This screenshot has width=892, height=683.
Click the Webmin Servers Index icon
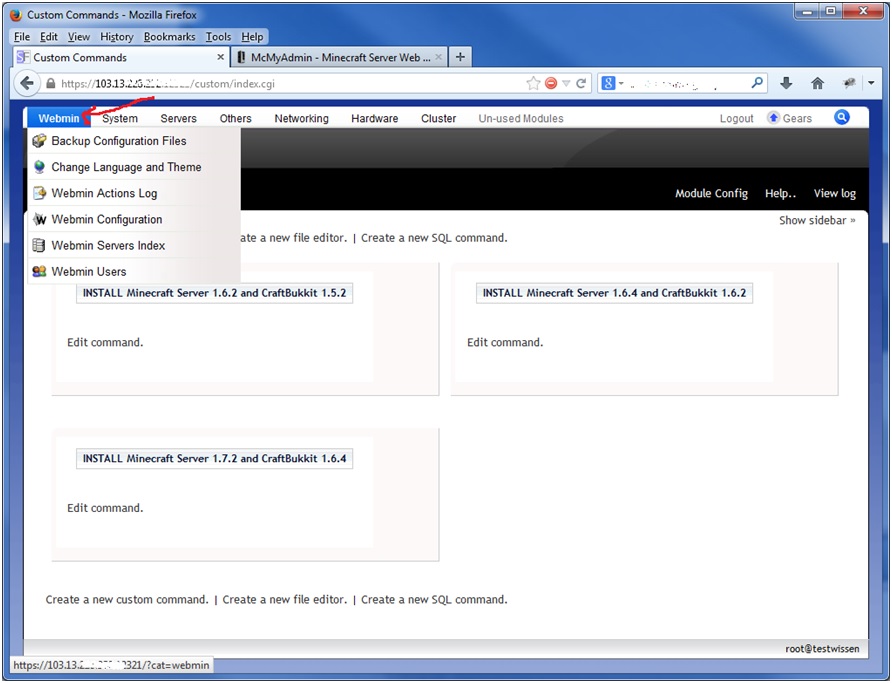click(39, 245)
